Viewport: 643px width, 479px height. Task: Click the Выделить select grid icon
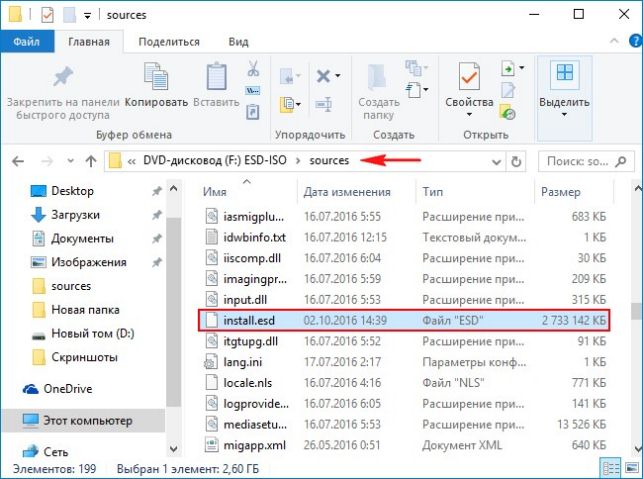[x=565, y=73]
